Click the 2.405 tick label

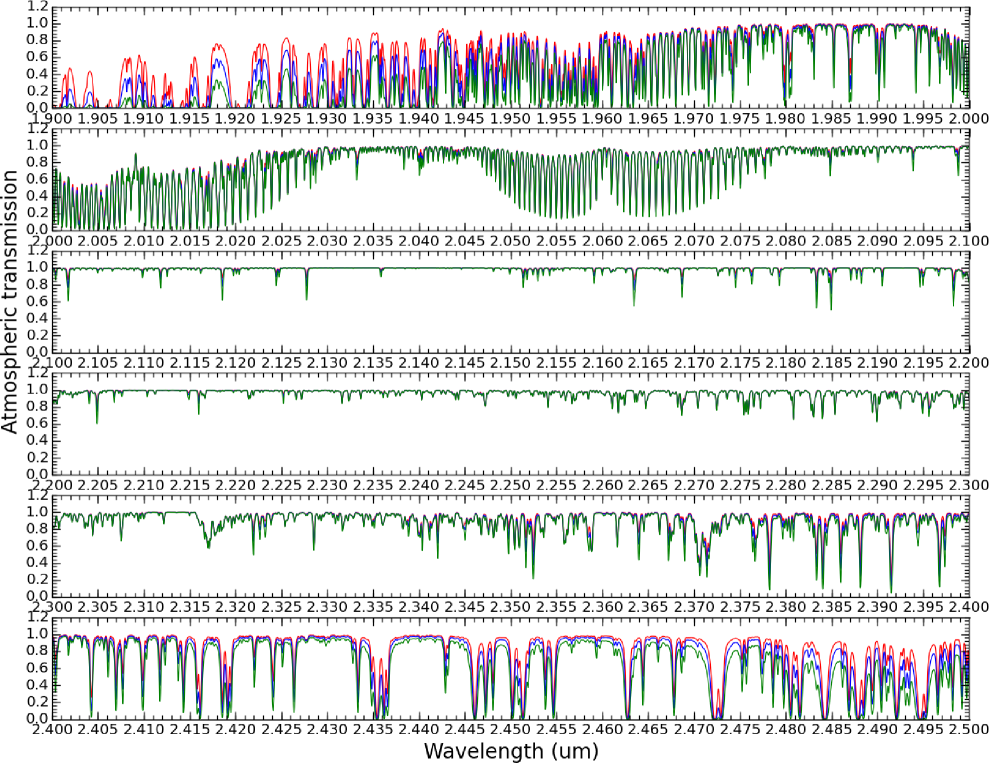pyautogui.click(x=98, y=730)
